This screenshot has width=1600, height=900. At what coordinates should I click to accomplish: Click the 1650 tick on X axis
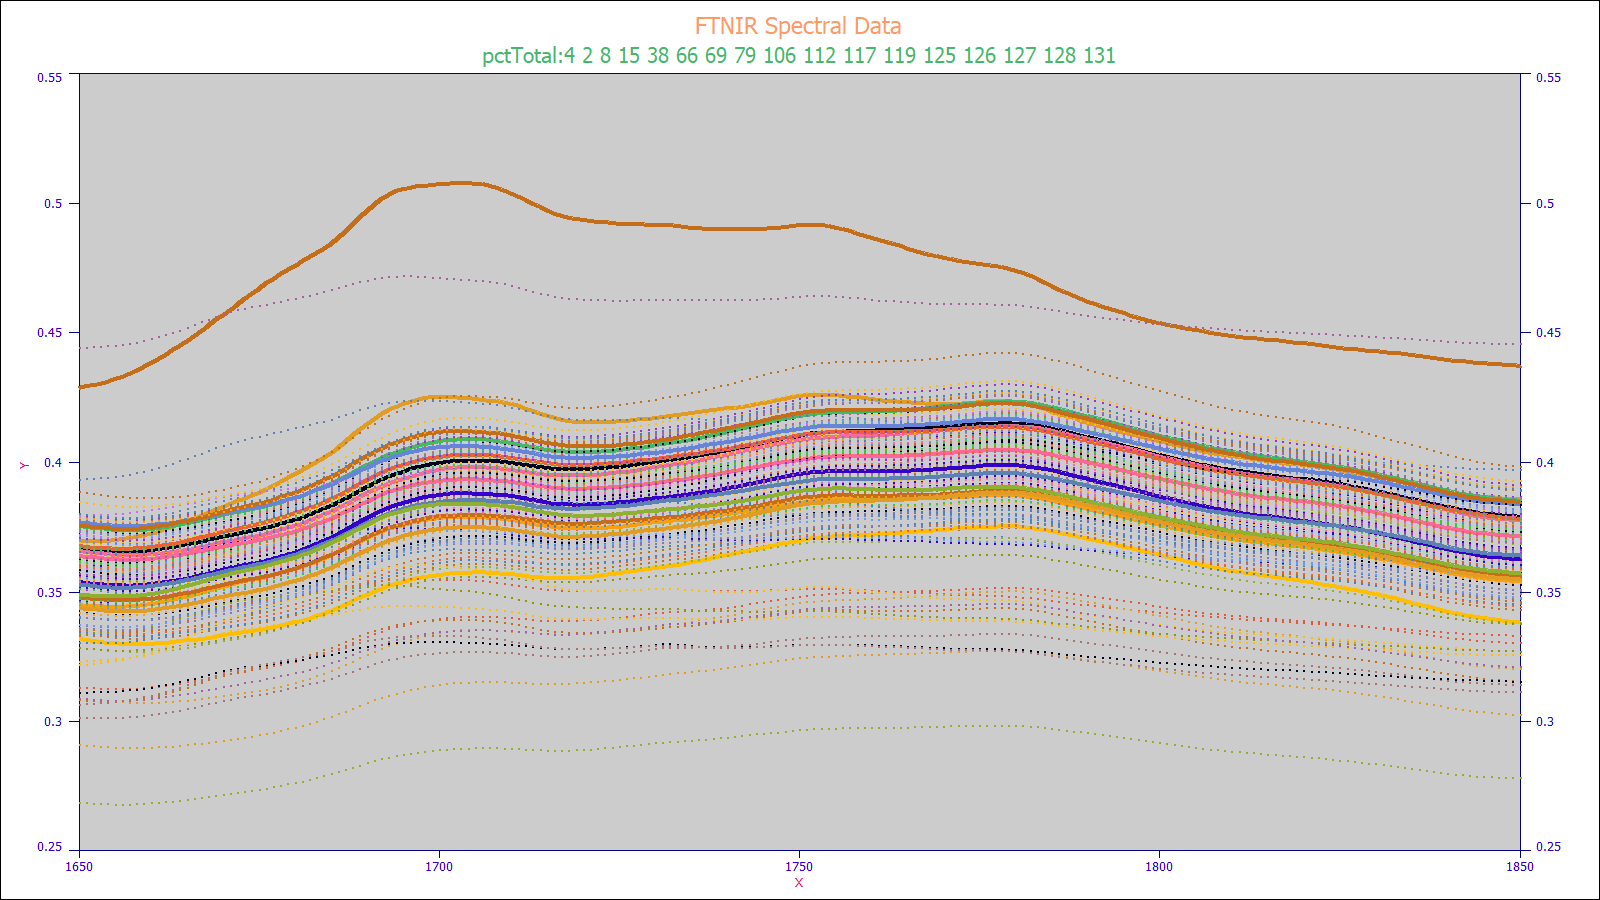(79, 866)
